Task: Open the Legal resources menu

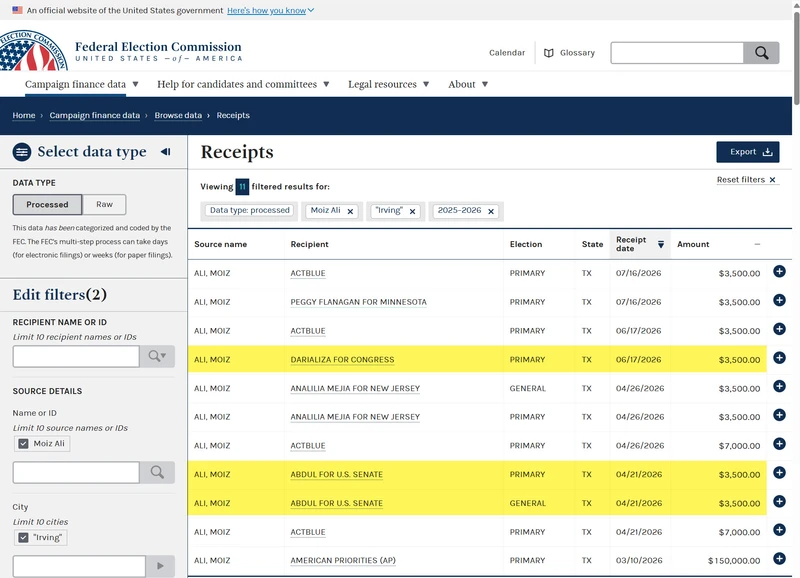Action: coord(388,84)
